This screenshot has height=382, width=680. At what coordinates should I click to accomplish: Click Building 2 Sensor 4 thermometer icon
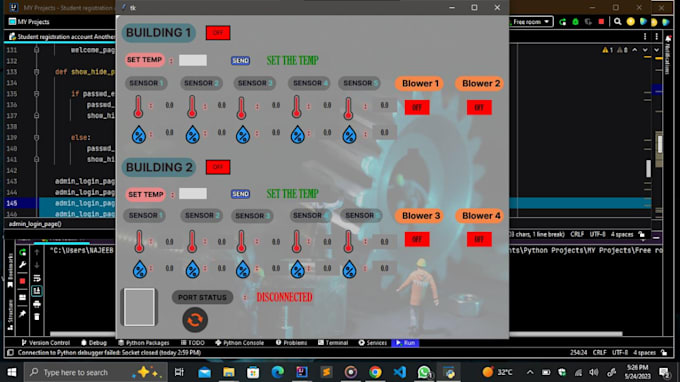click(296, 241)
